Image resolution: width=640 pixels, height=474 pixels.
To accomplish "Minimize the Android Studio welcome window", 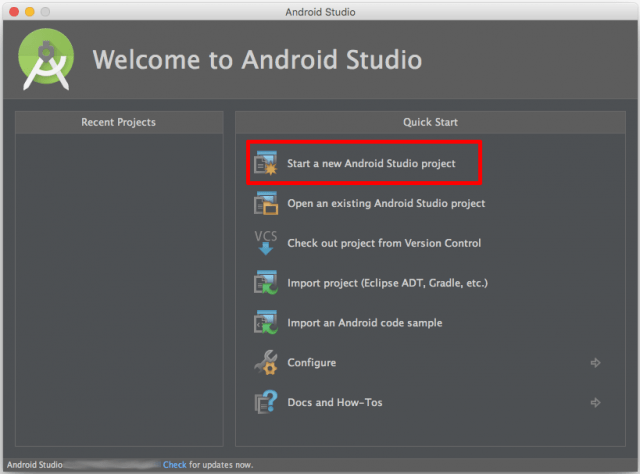I will (29, 11).
